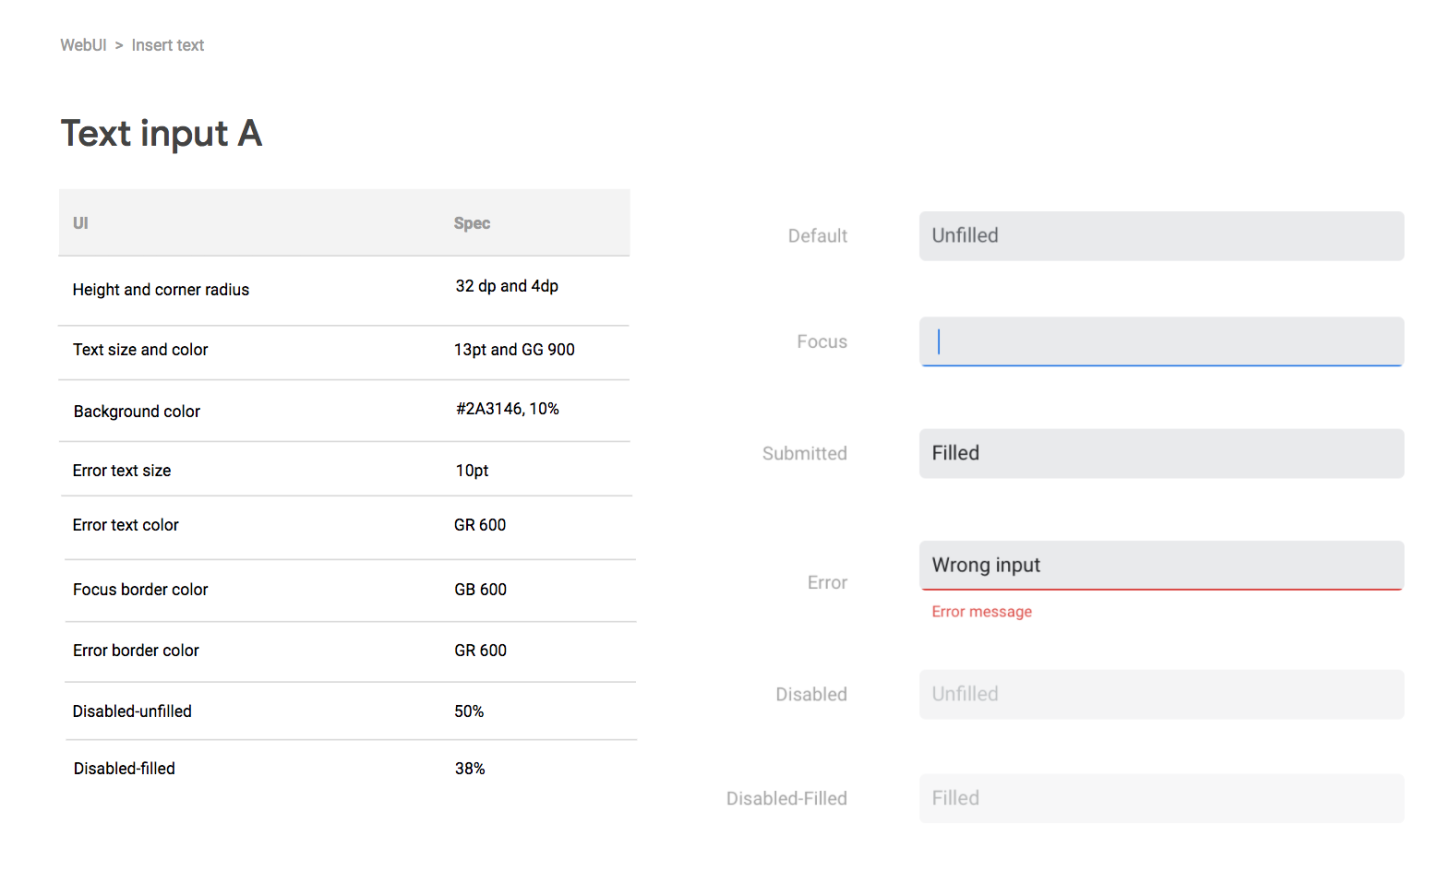Viewport: 1440px width, 896px height.
Task: Click the Text size and color spec value
Action: click(x=514, y=349)
